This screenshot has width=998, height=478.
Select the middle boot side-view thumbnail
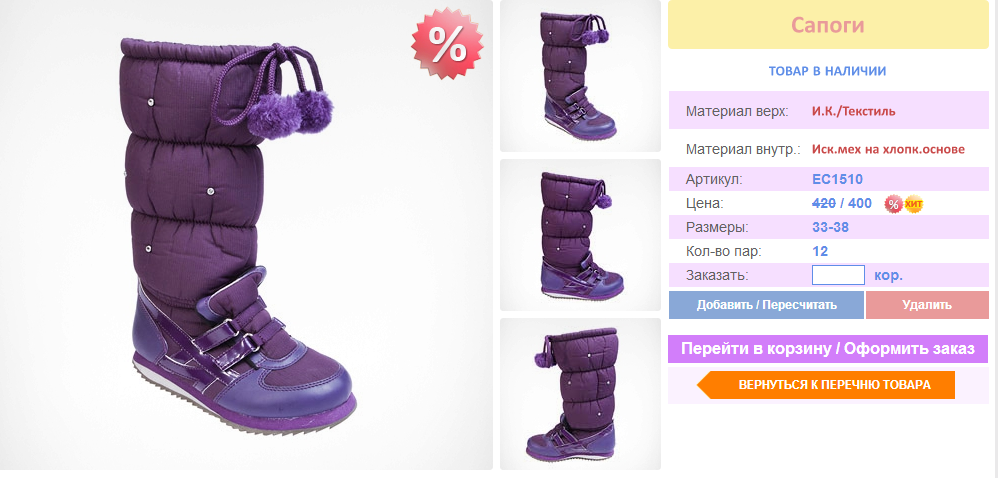tap(580, 235)
